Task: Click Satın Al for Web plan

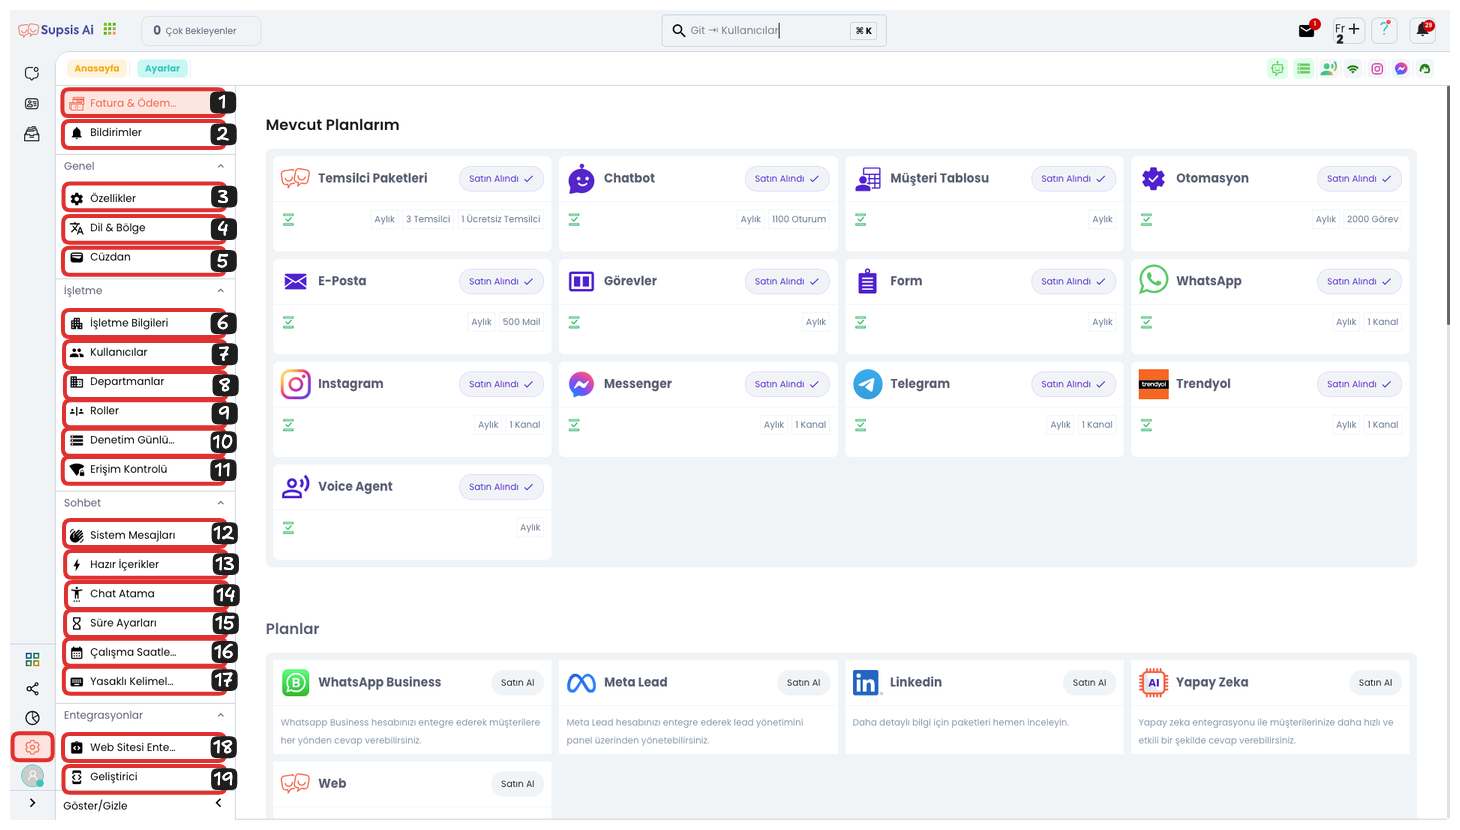Action: (x=517, y=784)
